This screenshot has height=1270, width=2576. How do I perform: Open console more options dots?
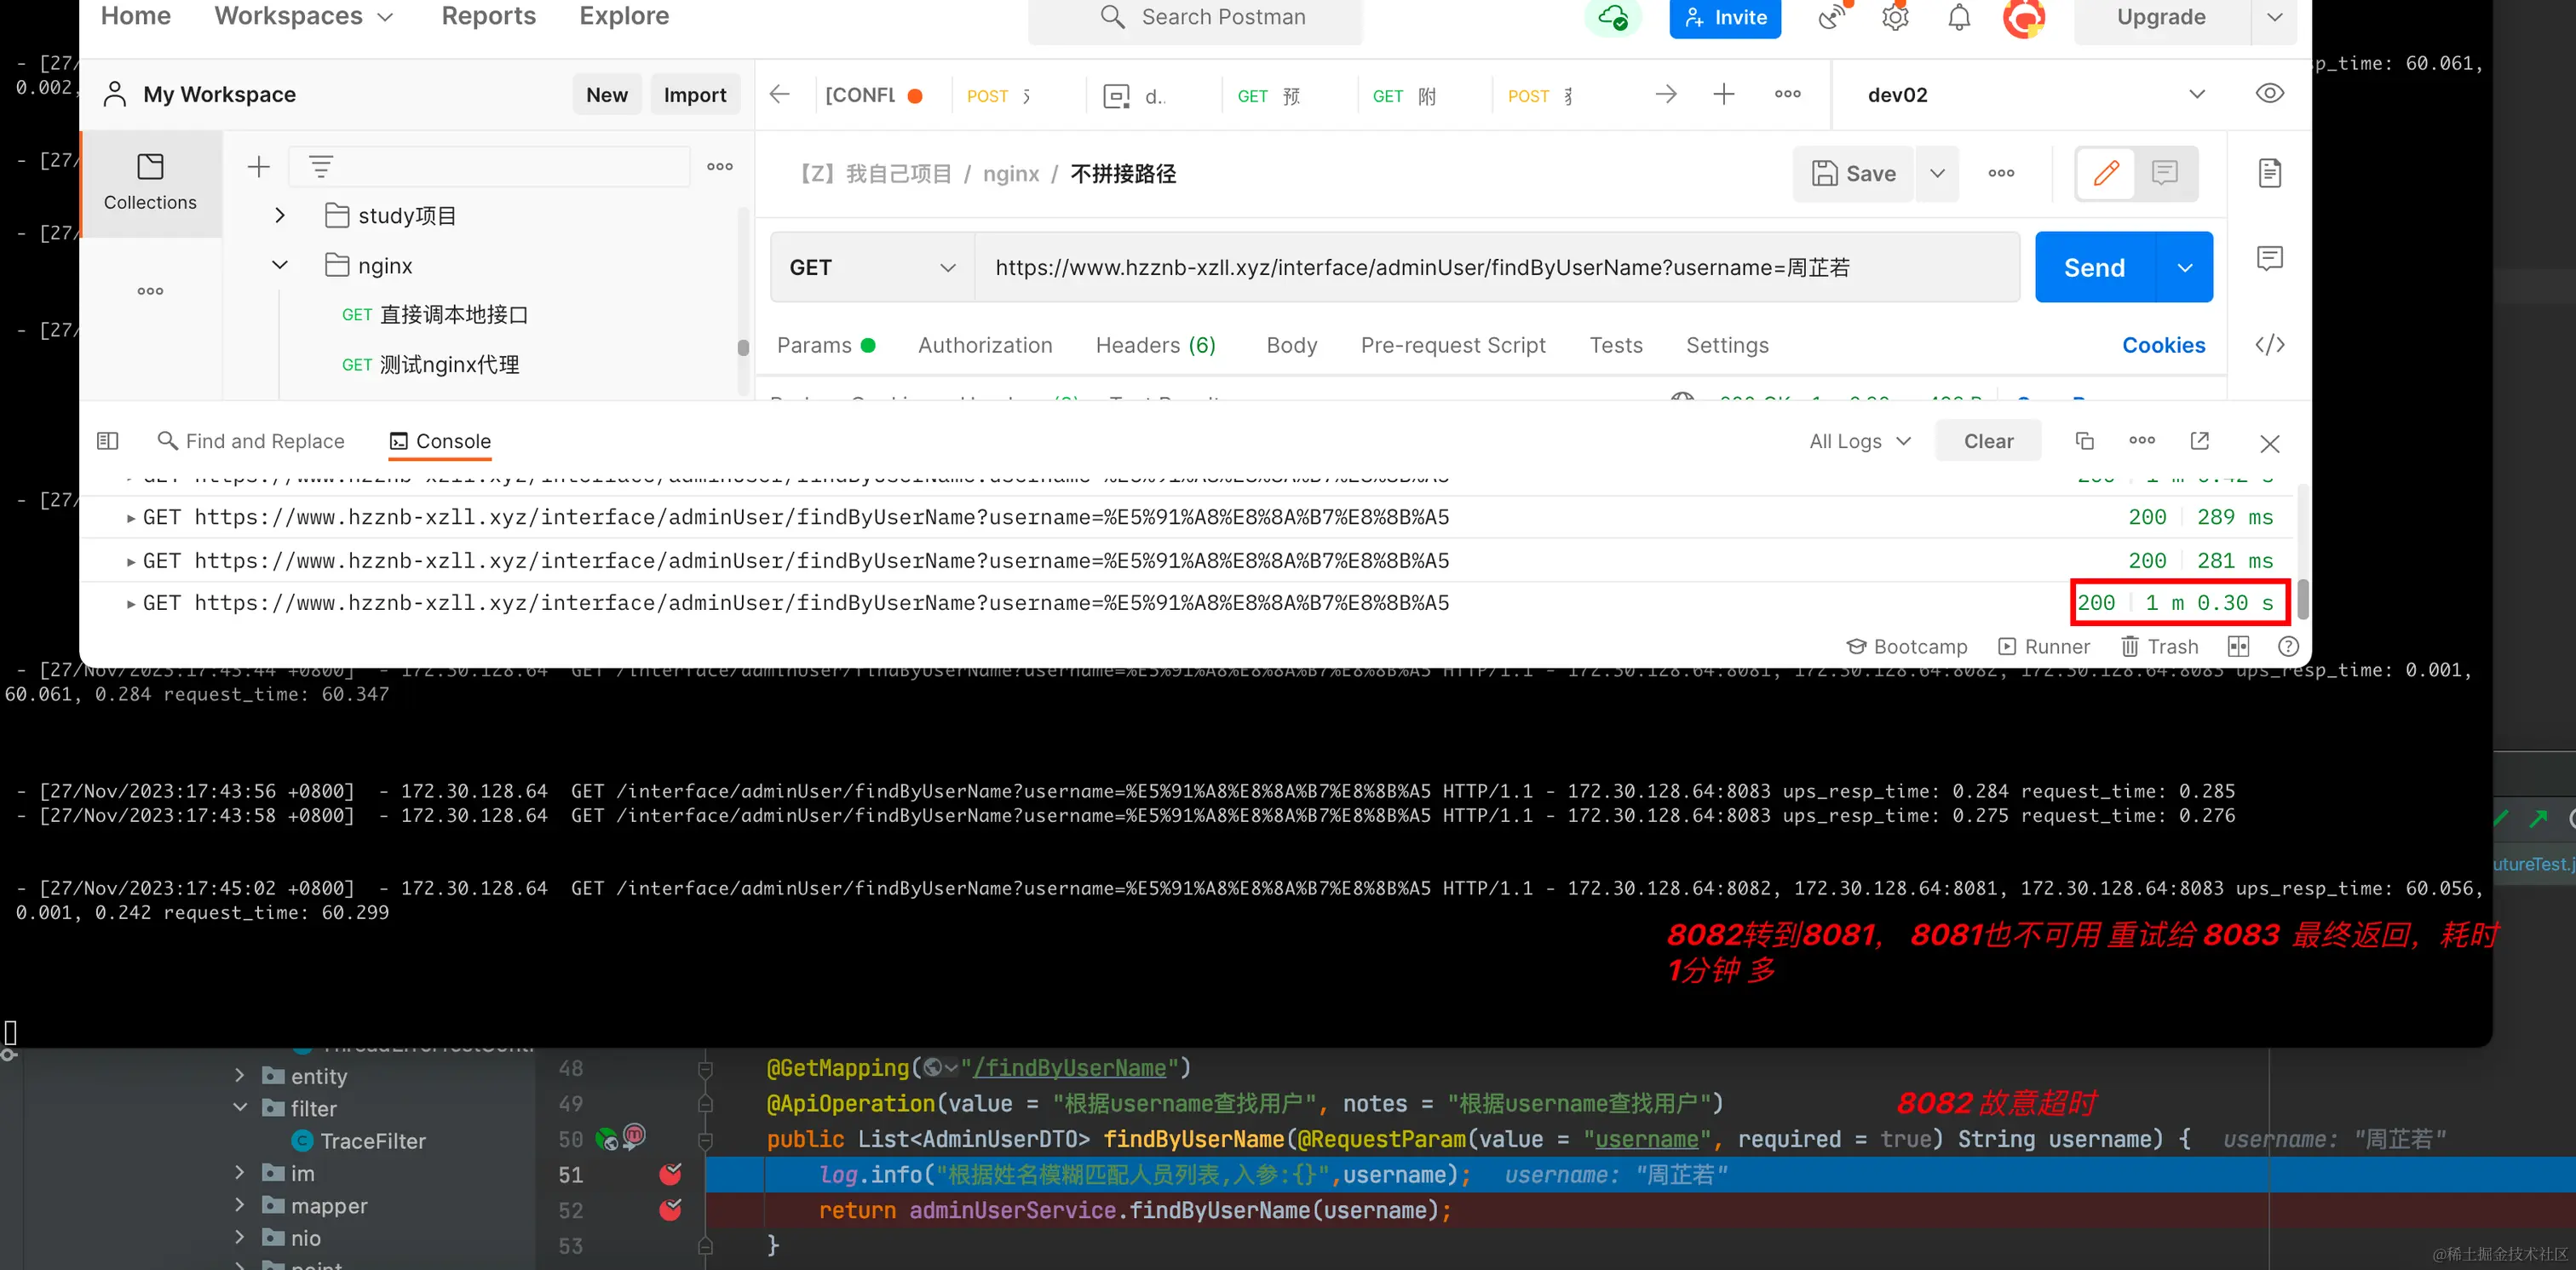(2142, 440)
